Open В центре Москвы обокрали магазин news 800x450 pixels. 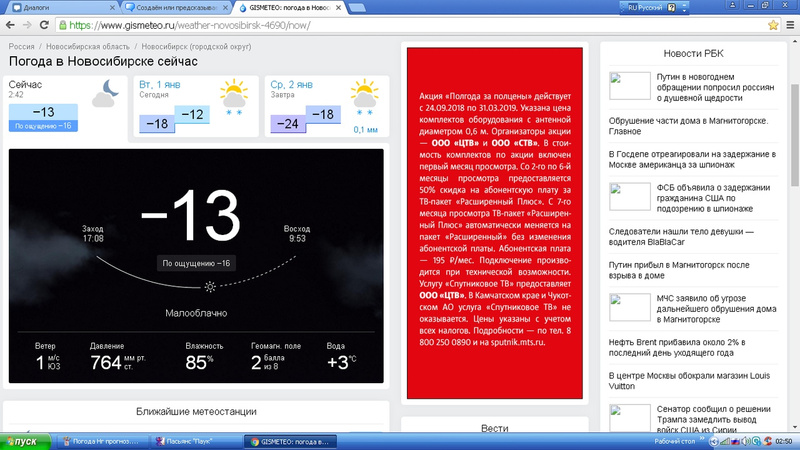[689, 381]
